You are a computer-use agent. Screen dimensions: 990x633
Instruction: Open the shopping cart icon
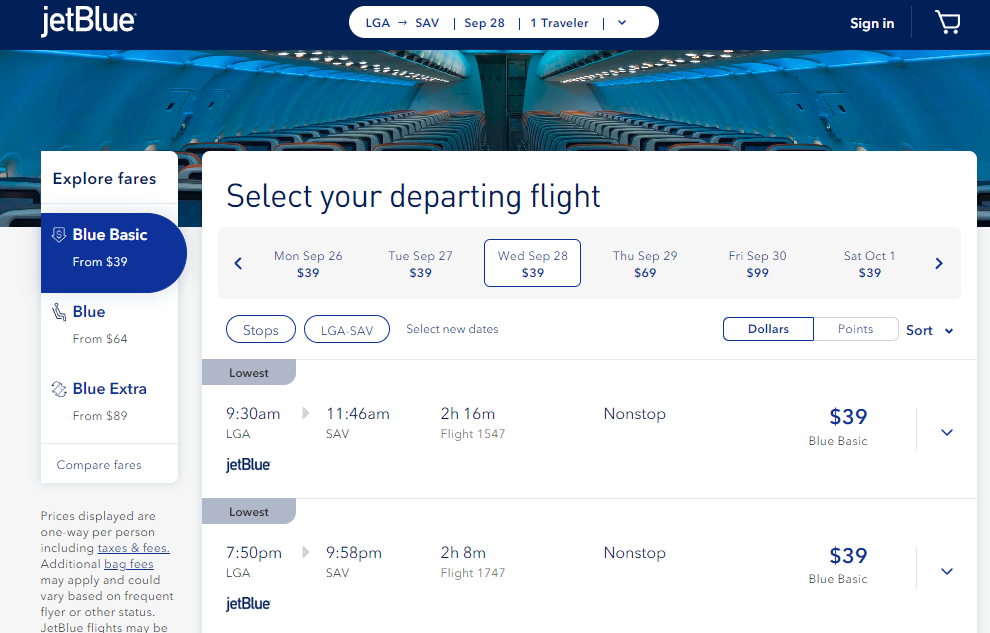(x=947, y=23)
